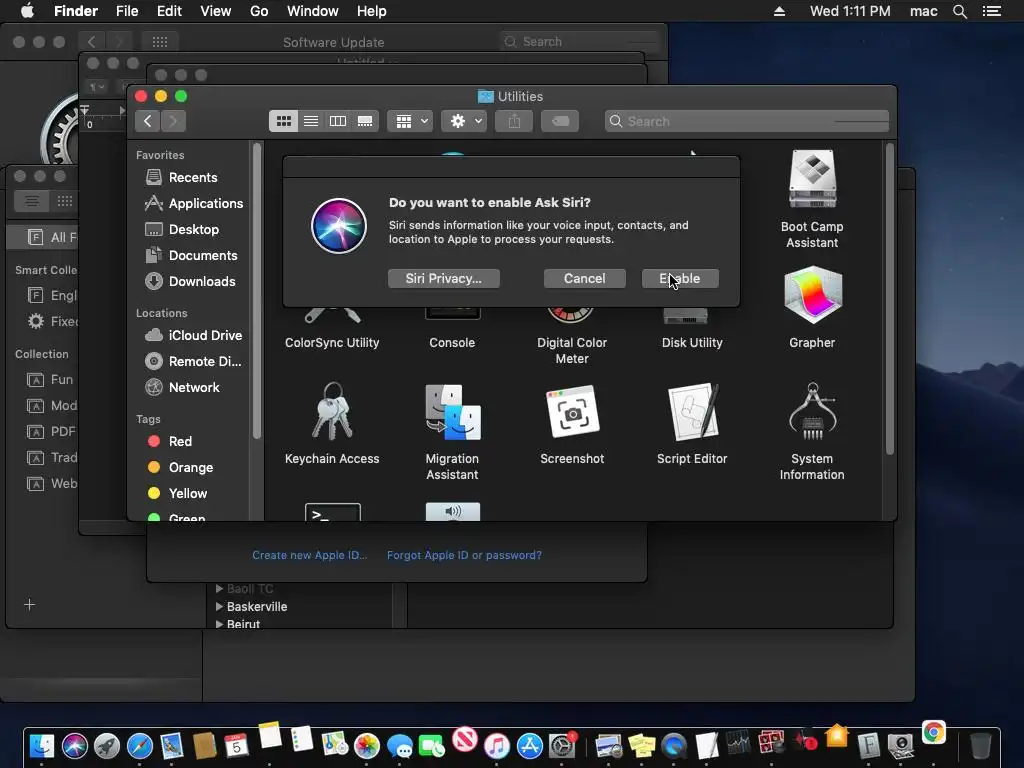The width and height of the screenshot is (1024, 768).
Task: Click Create new Apple ID link
Action: point(310,555)
